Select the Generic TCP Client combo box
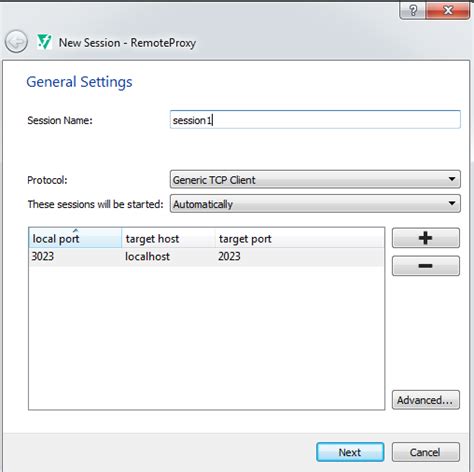 tap(315, 179)
